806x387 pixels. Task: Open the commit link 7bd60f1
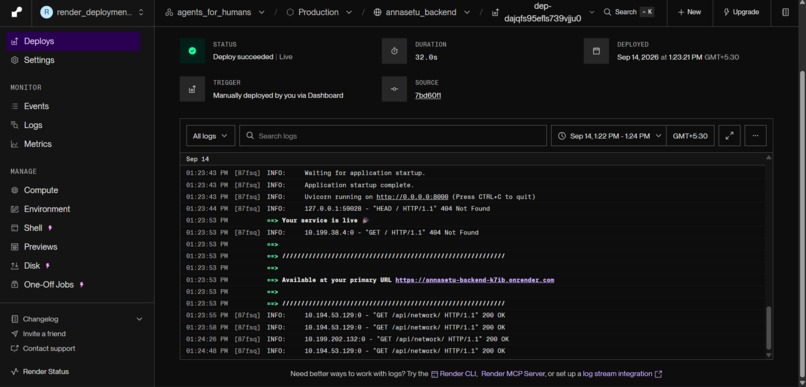(x=428, y=96)
